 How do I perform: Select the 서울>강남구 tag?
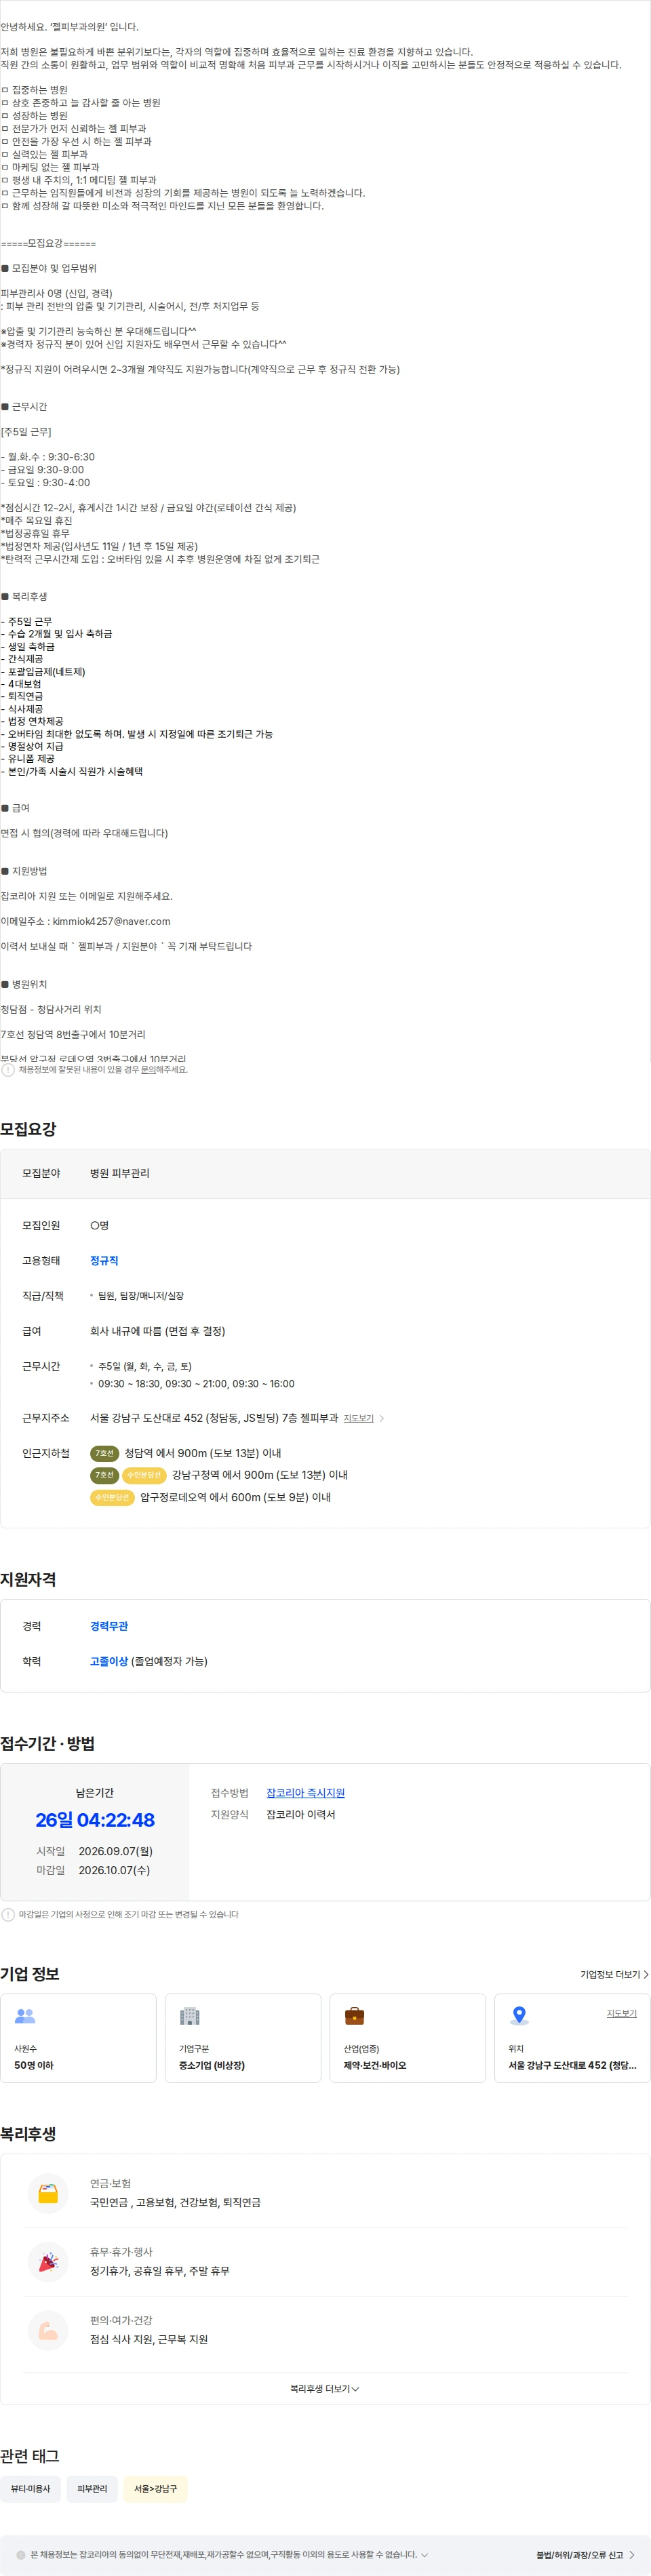[x=155, y=2488]
